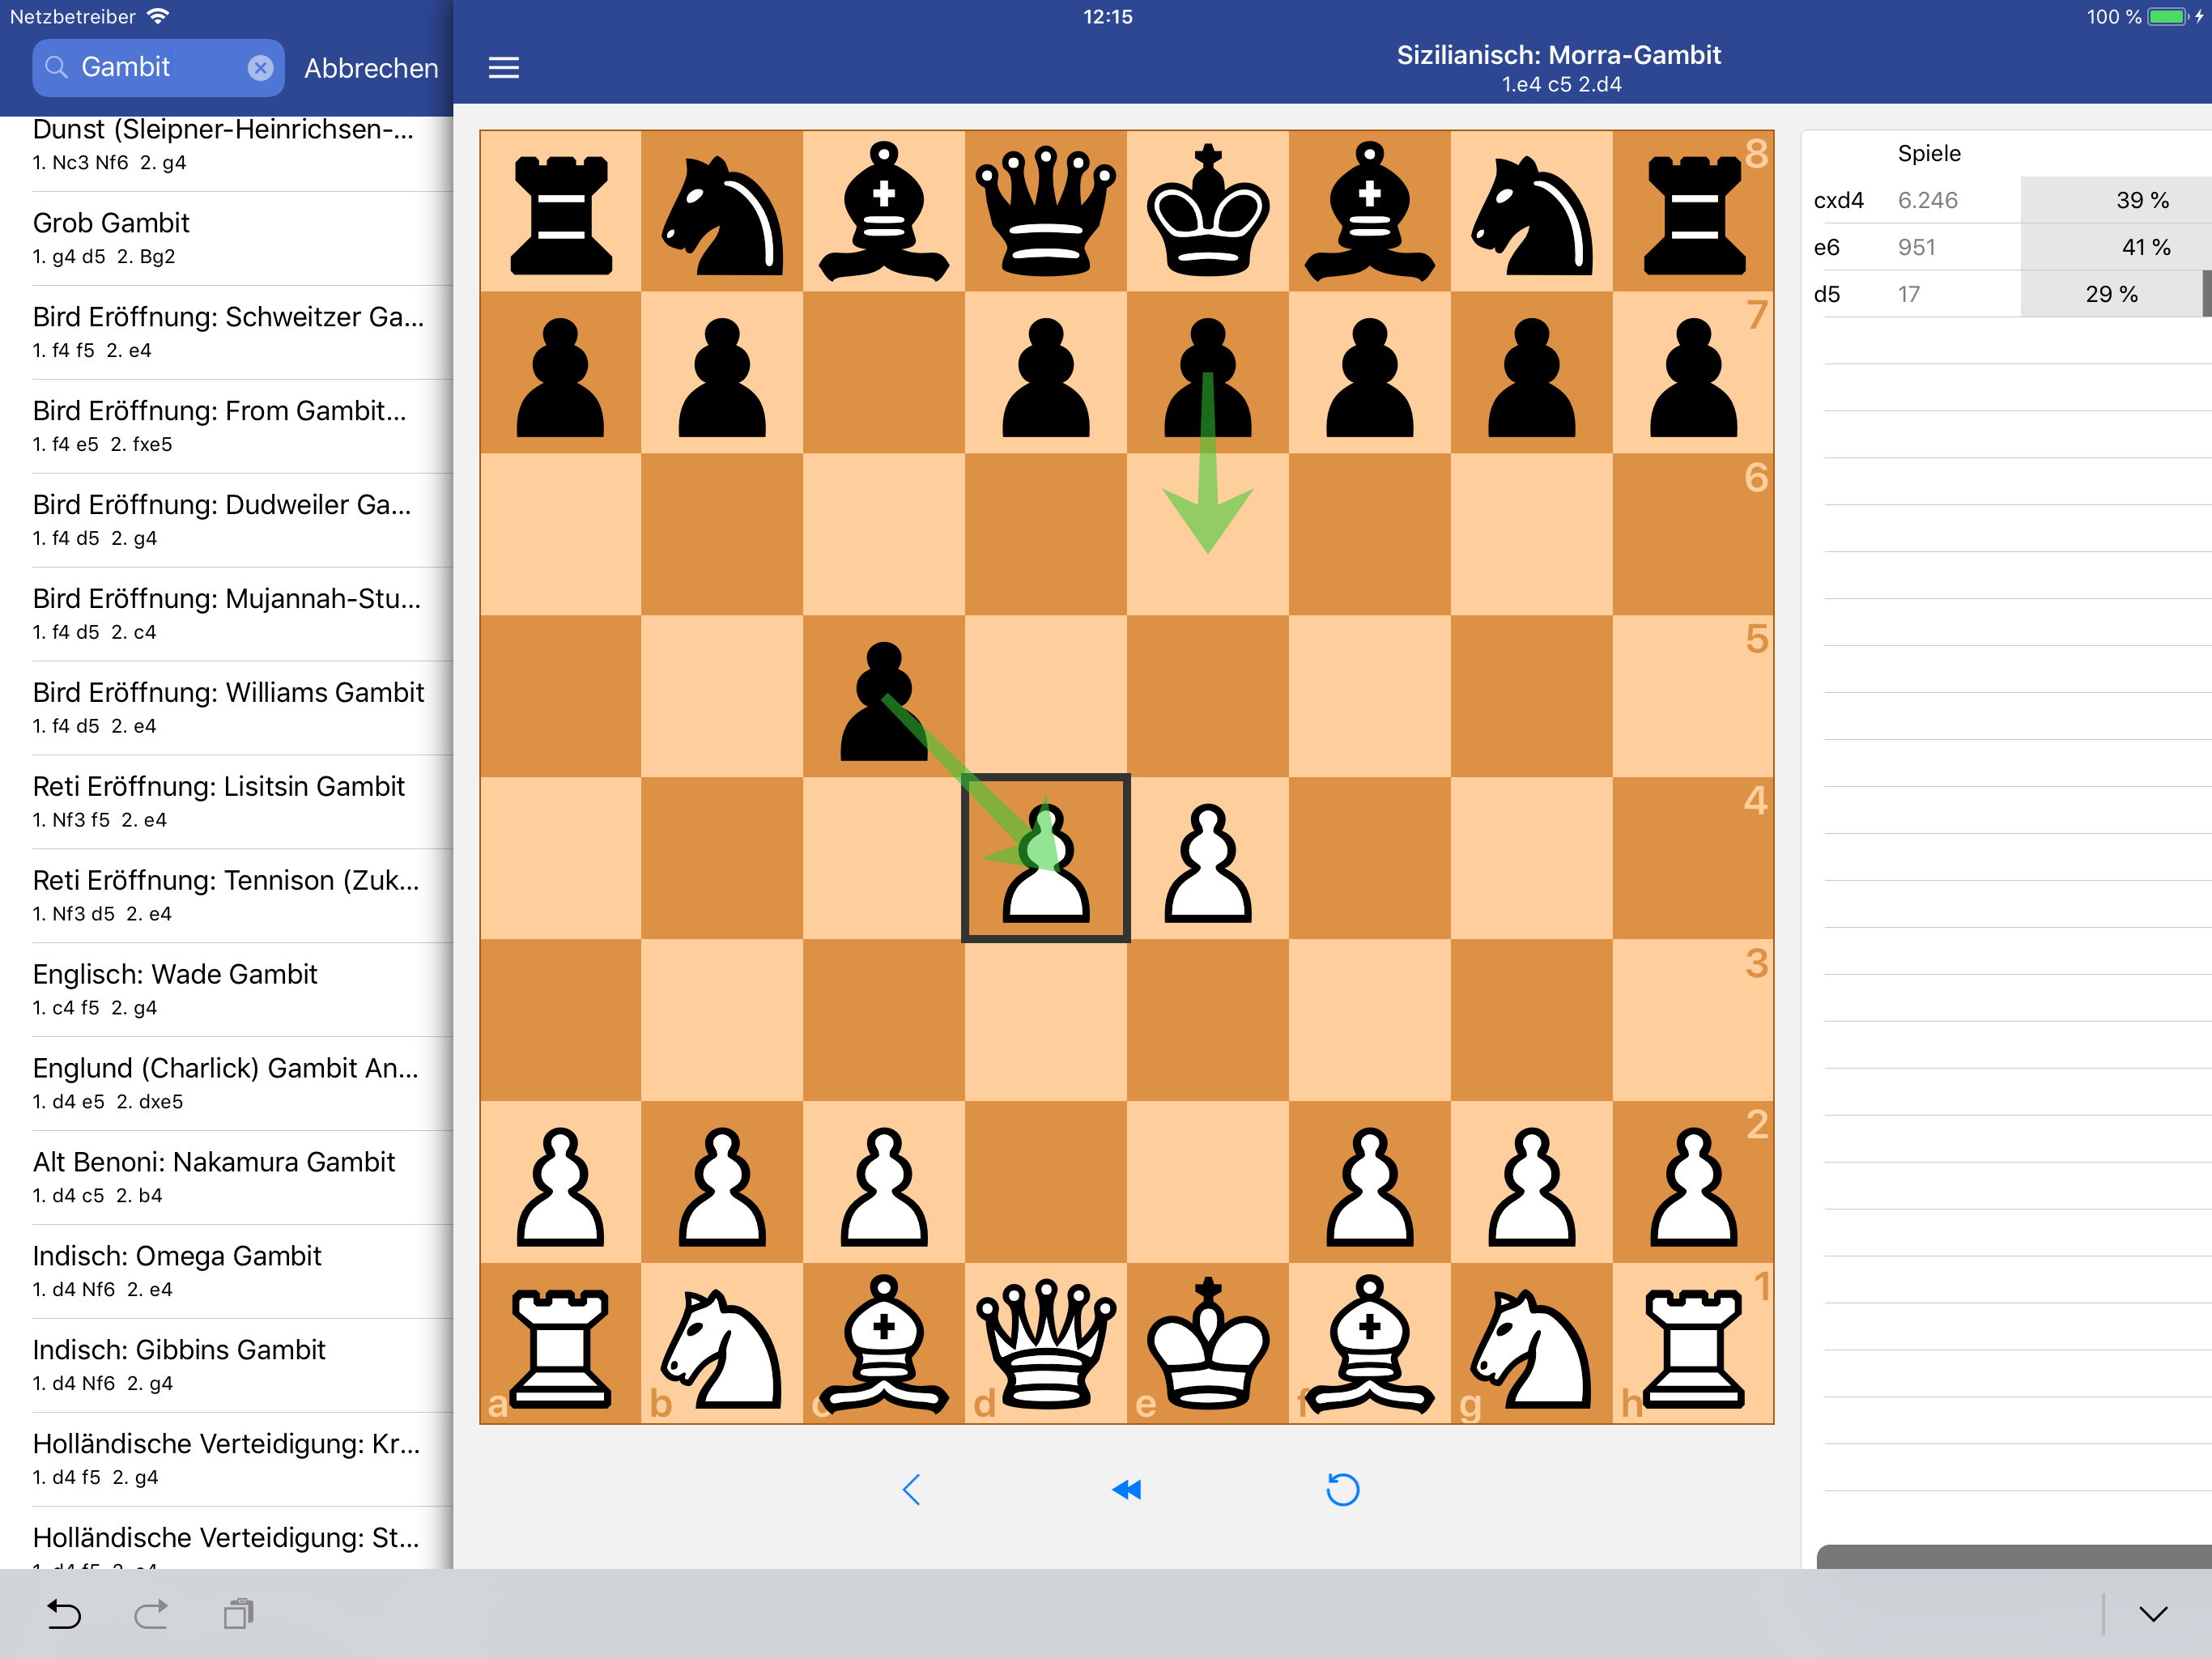Tap the undo arrow in keyboard bar
This screenshot has width=2212, height=1658.
tap(64, 1613)
